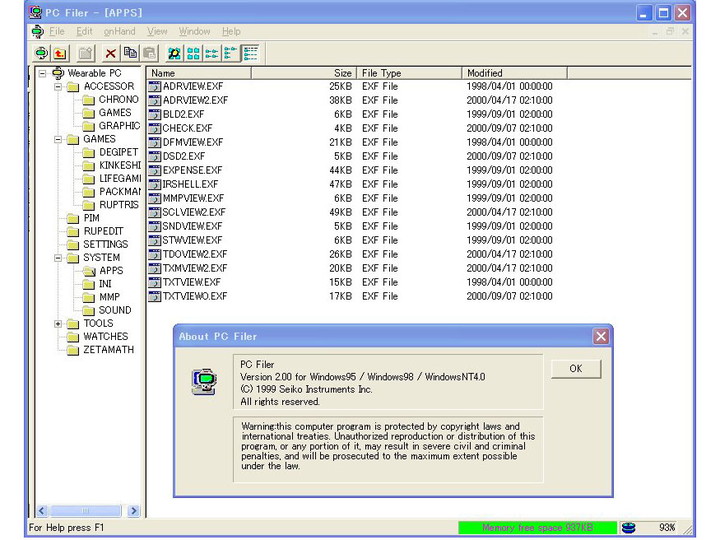720x540 pixels.
Task: Collapse the ACCESSOR folder node
Action: pyautogui.click(x=58, y=87)
